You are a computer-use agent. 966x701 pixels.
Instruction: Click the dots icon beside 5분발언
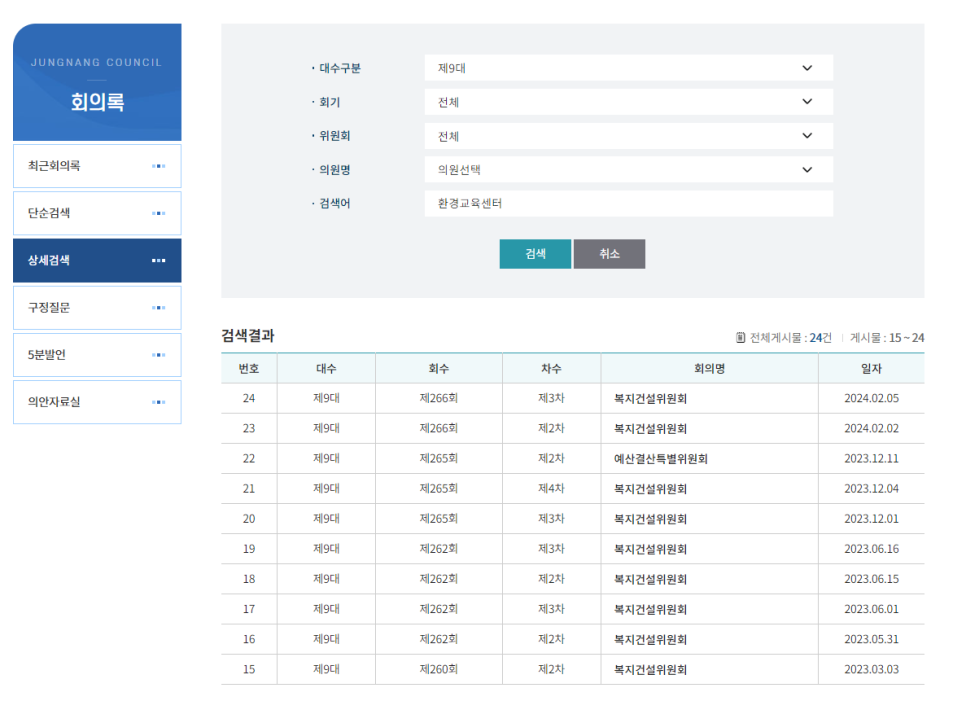click(x=158, y=355)
